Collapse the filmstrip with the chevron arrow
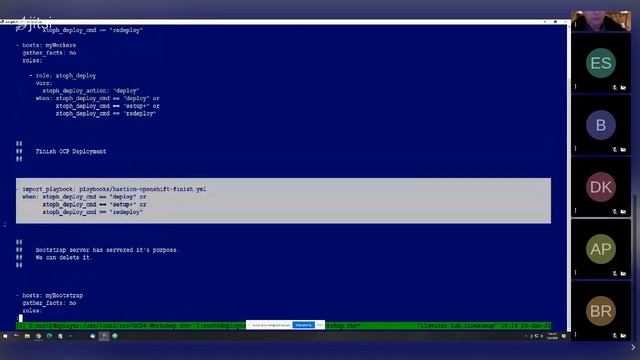The image size is (640, 360). tap(633, 347)
